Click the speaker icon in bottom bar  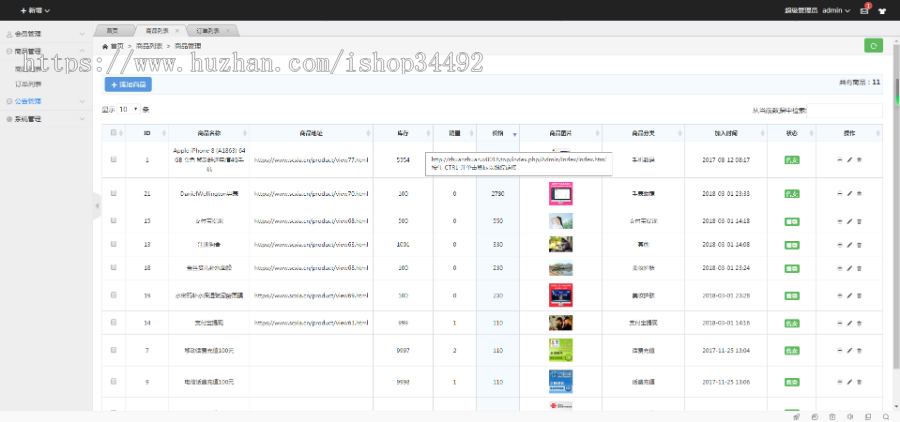click(850, 416)
